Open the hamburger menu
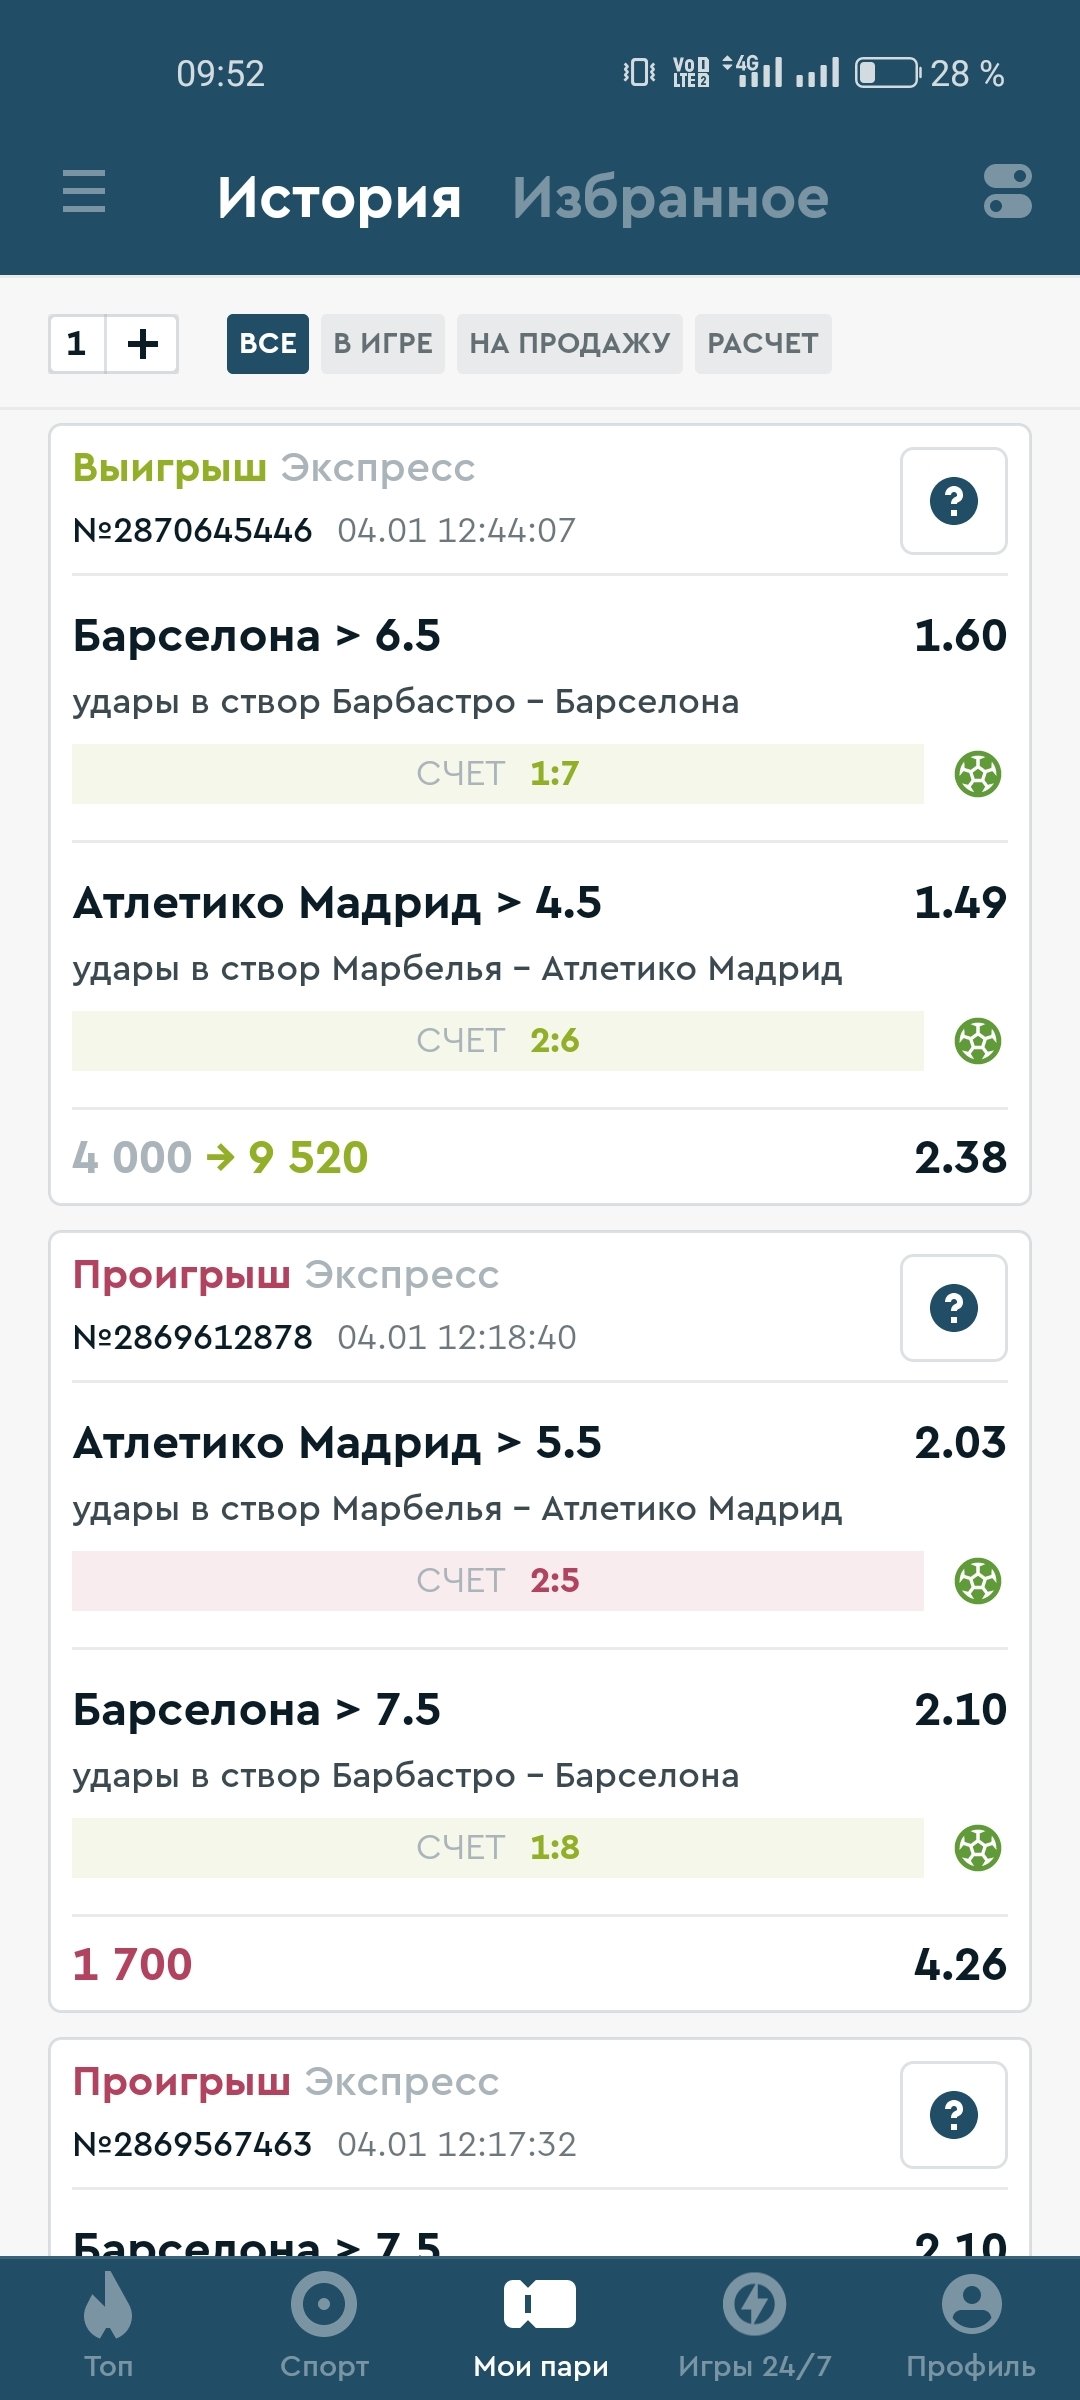 (x=83, y=191)
